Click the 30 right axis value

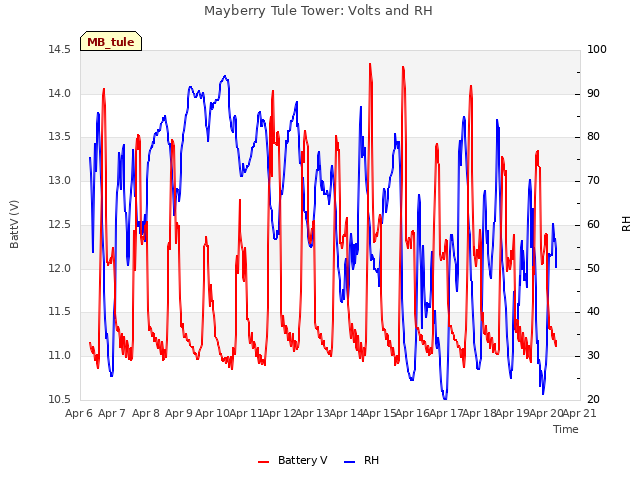click(593, 356)
